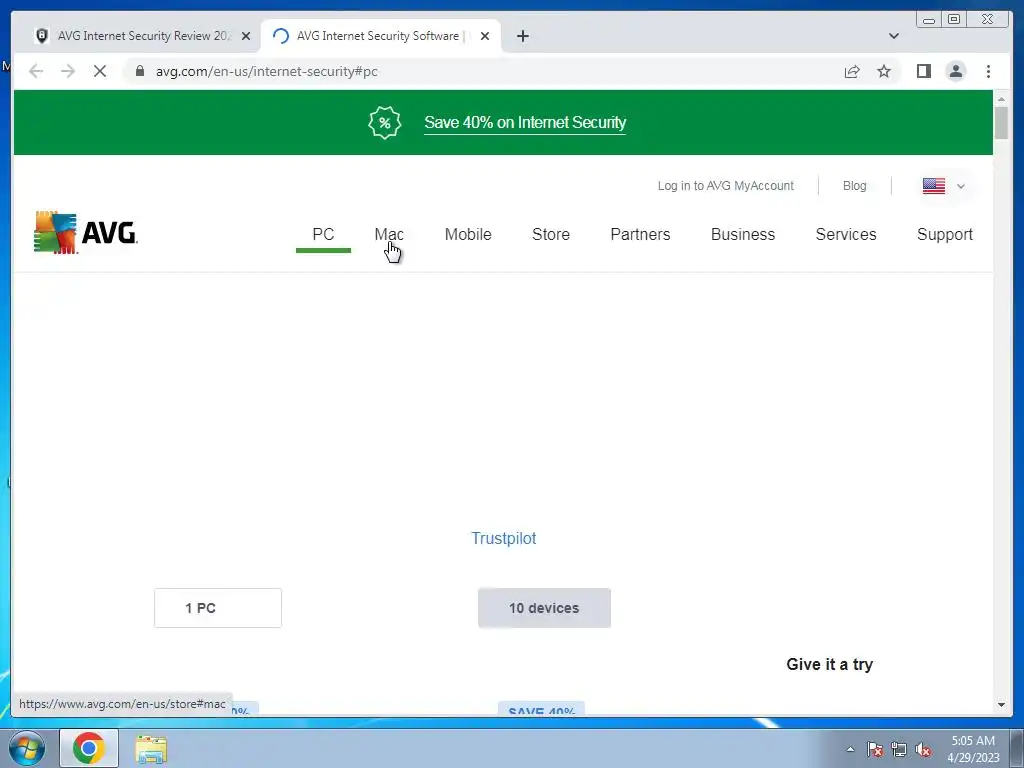This screenshot has width=1024, height=768.
Task: Open the side panel icon
Action: click(923, 71)
